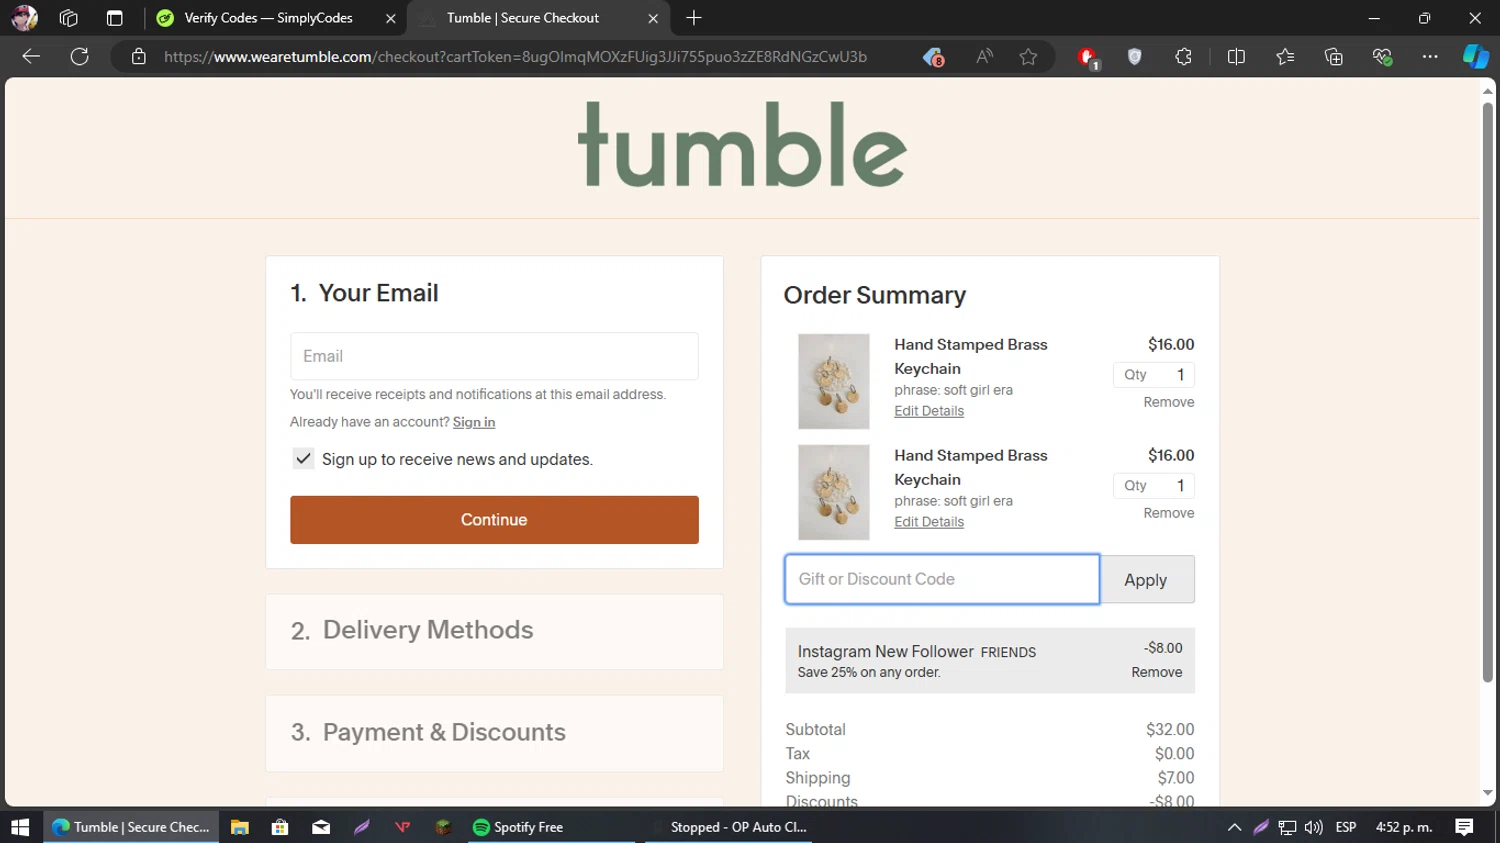Open first keychain product thumbnail
Image resolution: width=1500 pixels, height=843 pixels.
(834, 382)
